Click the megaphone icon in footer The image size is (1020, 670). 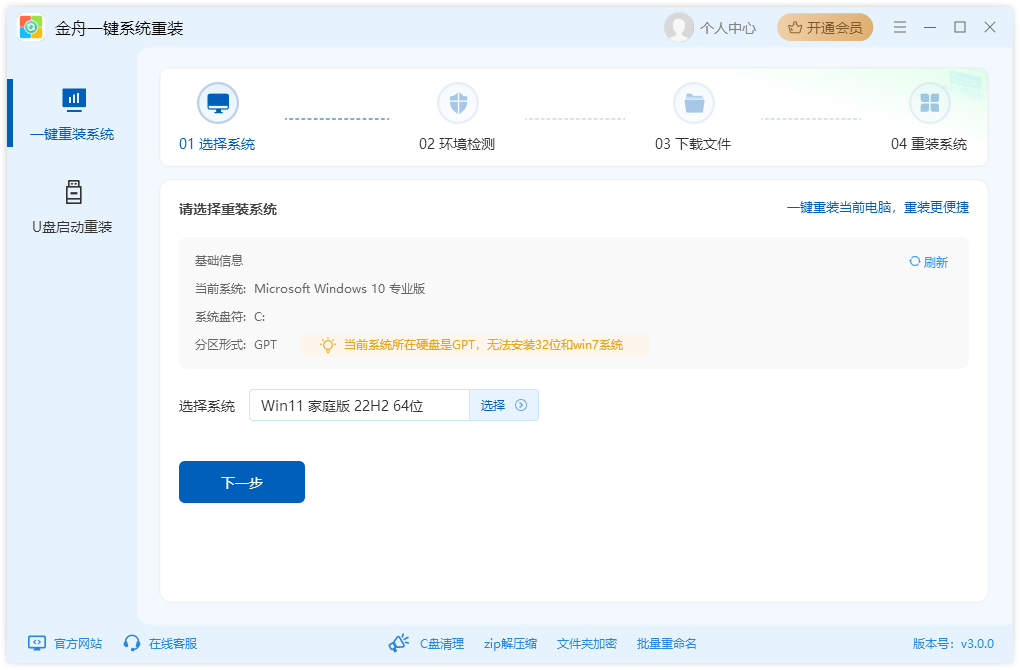click(399, 643)
